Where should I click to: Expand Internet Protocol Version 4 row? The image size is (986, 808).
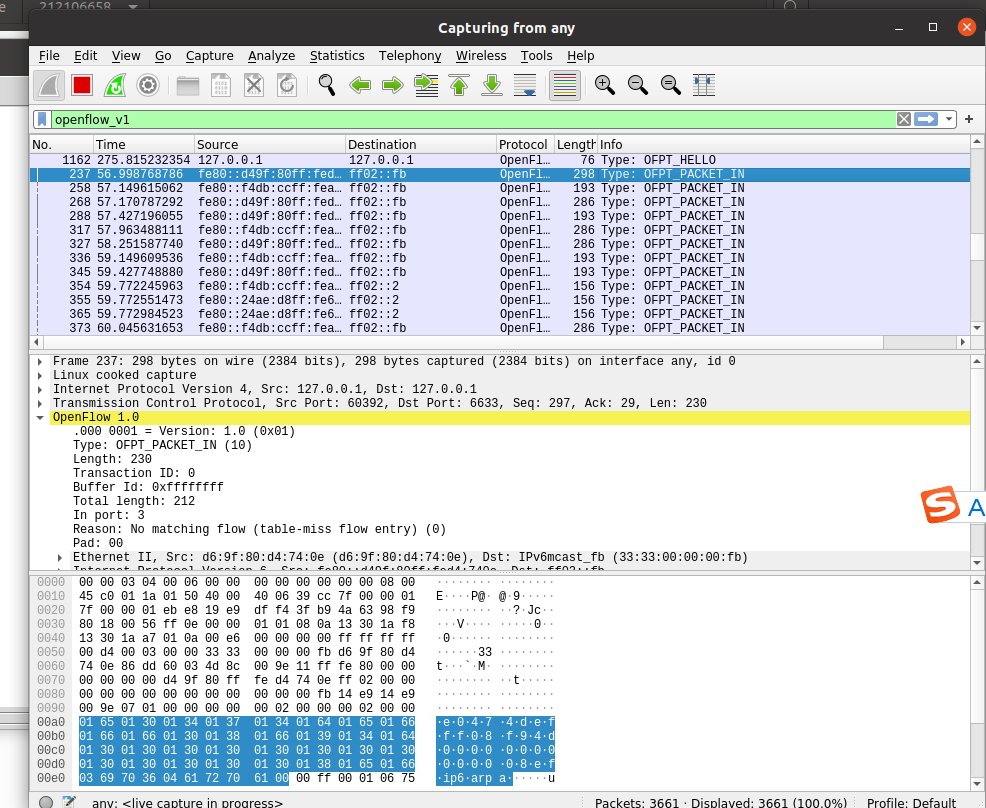[40, 389]
